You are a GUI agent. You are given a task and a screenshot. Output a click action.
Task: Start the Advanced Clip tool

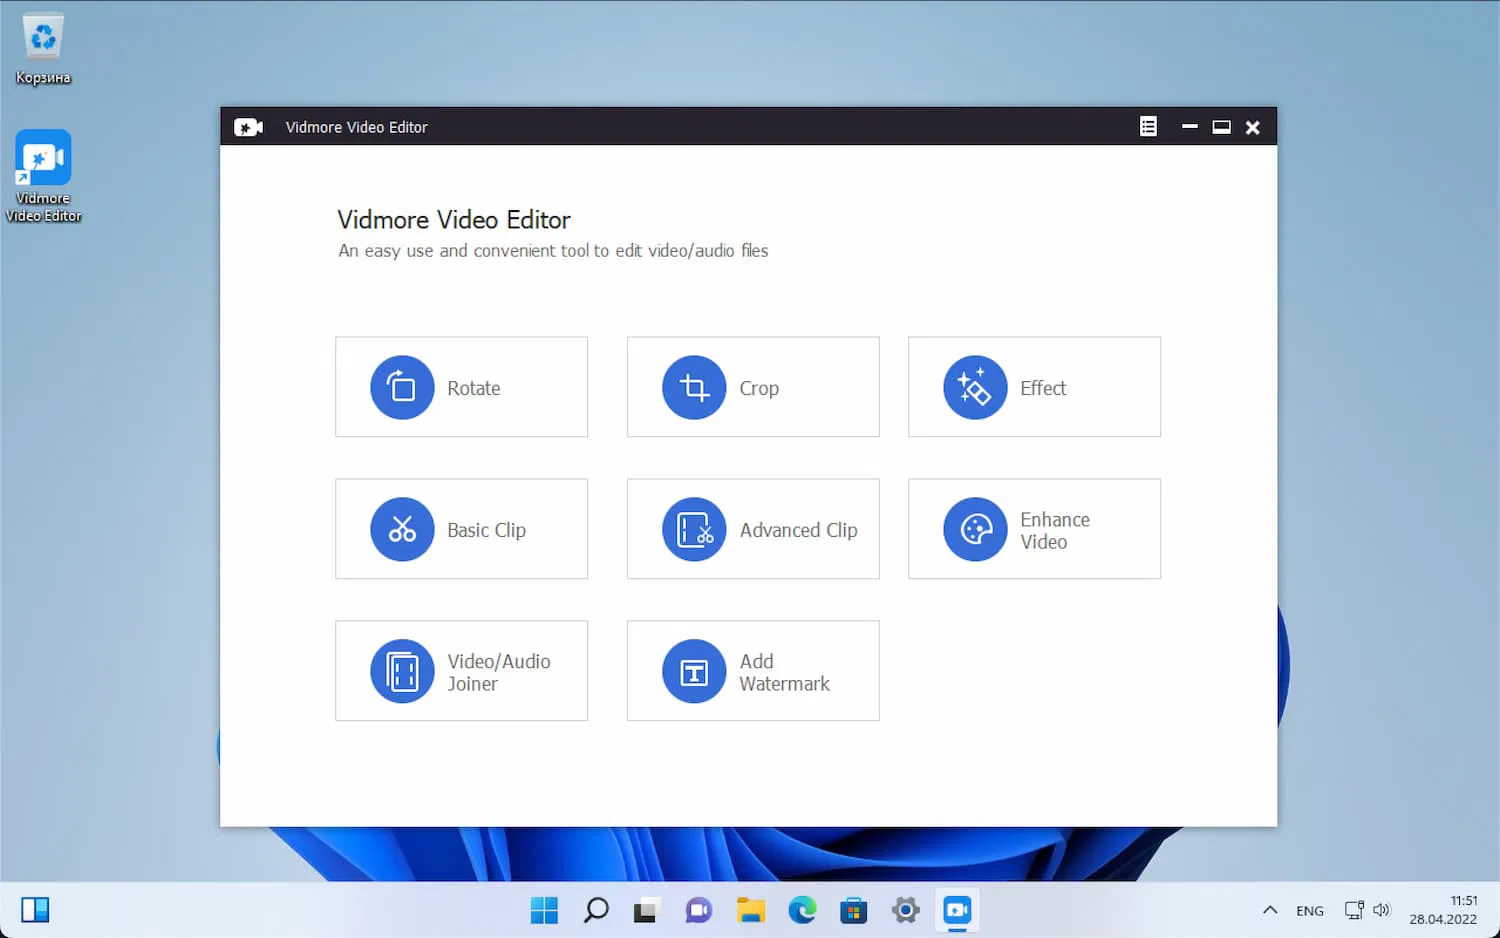753,529
